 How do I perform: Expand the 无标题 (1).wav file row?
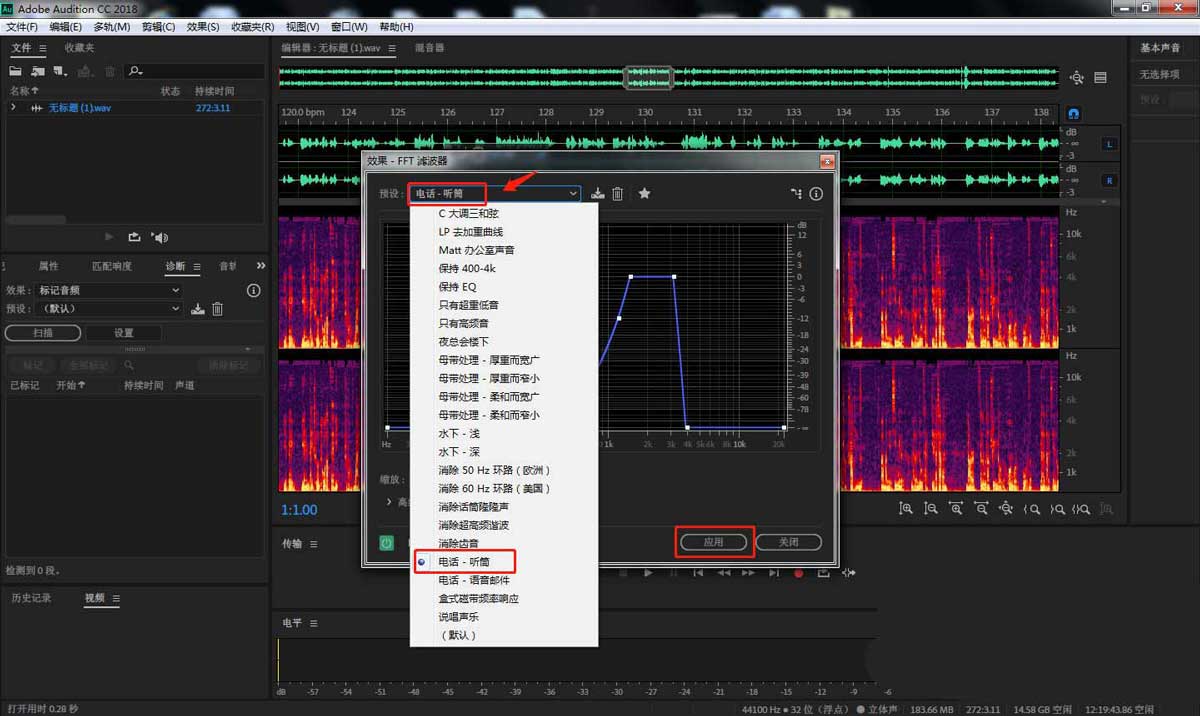click(13, 107)
